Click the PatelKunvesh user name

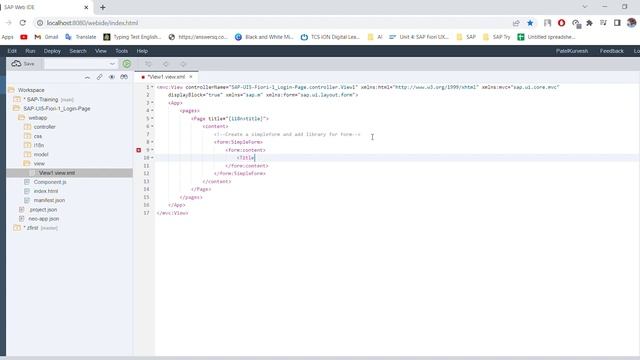pos(572,51)
